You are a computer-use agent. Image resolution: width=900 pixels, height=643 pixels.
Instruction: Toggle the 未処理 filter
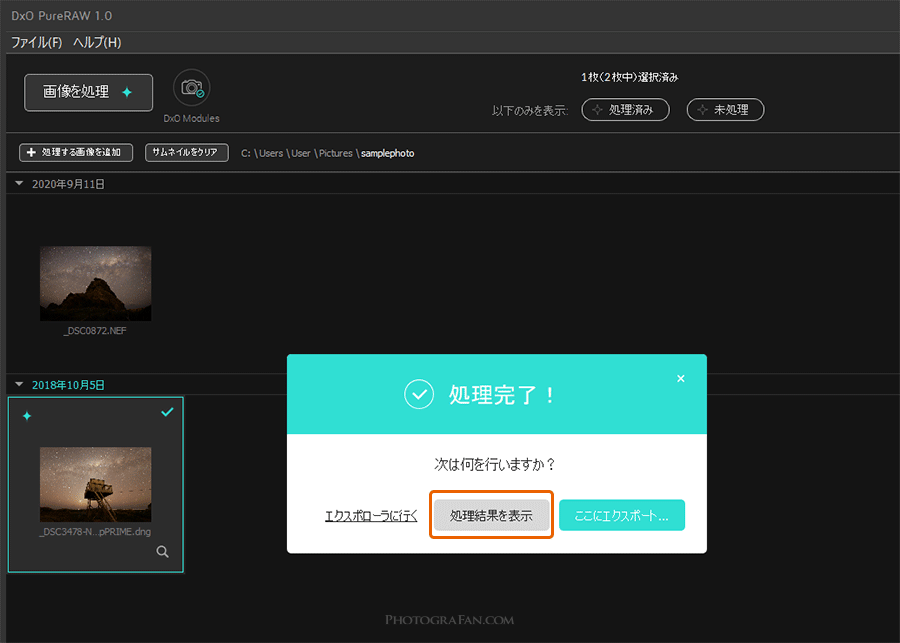(x=726, y=110)
